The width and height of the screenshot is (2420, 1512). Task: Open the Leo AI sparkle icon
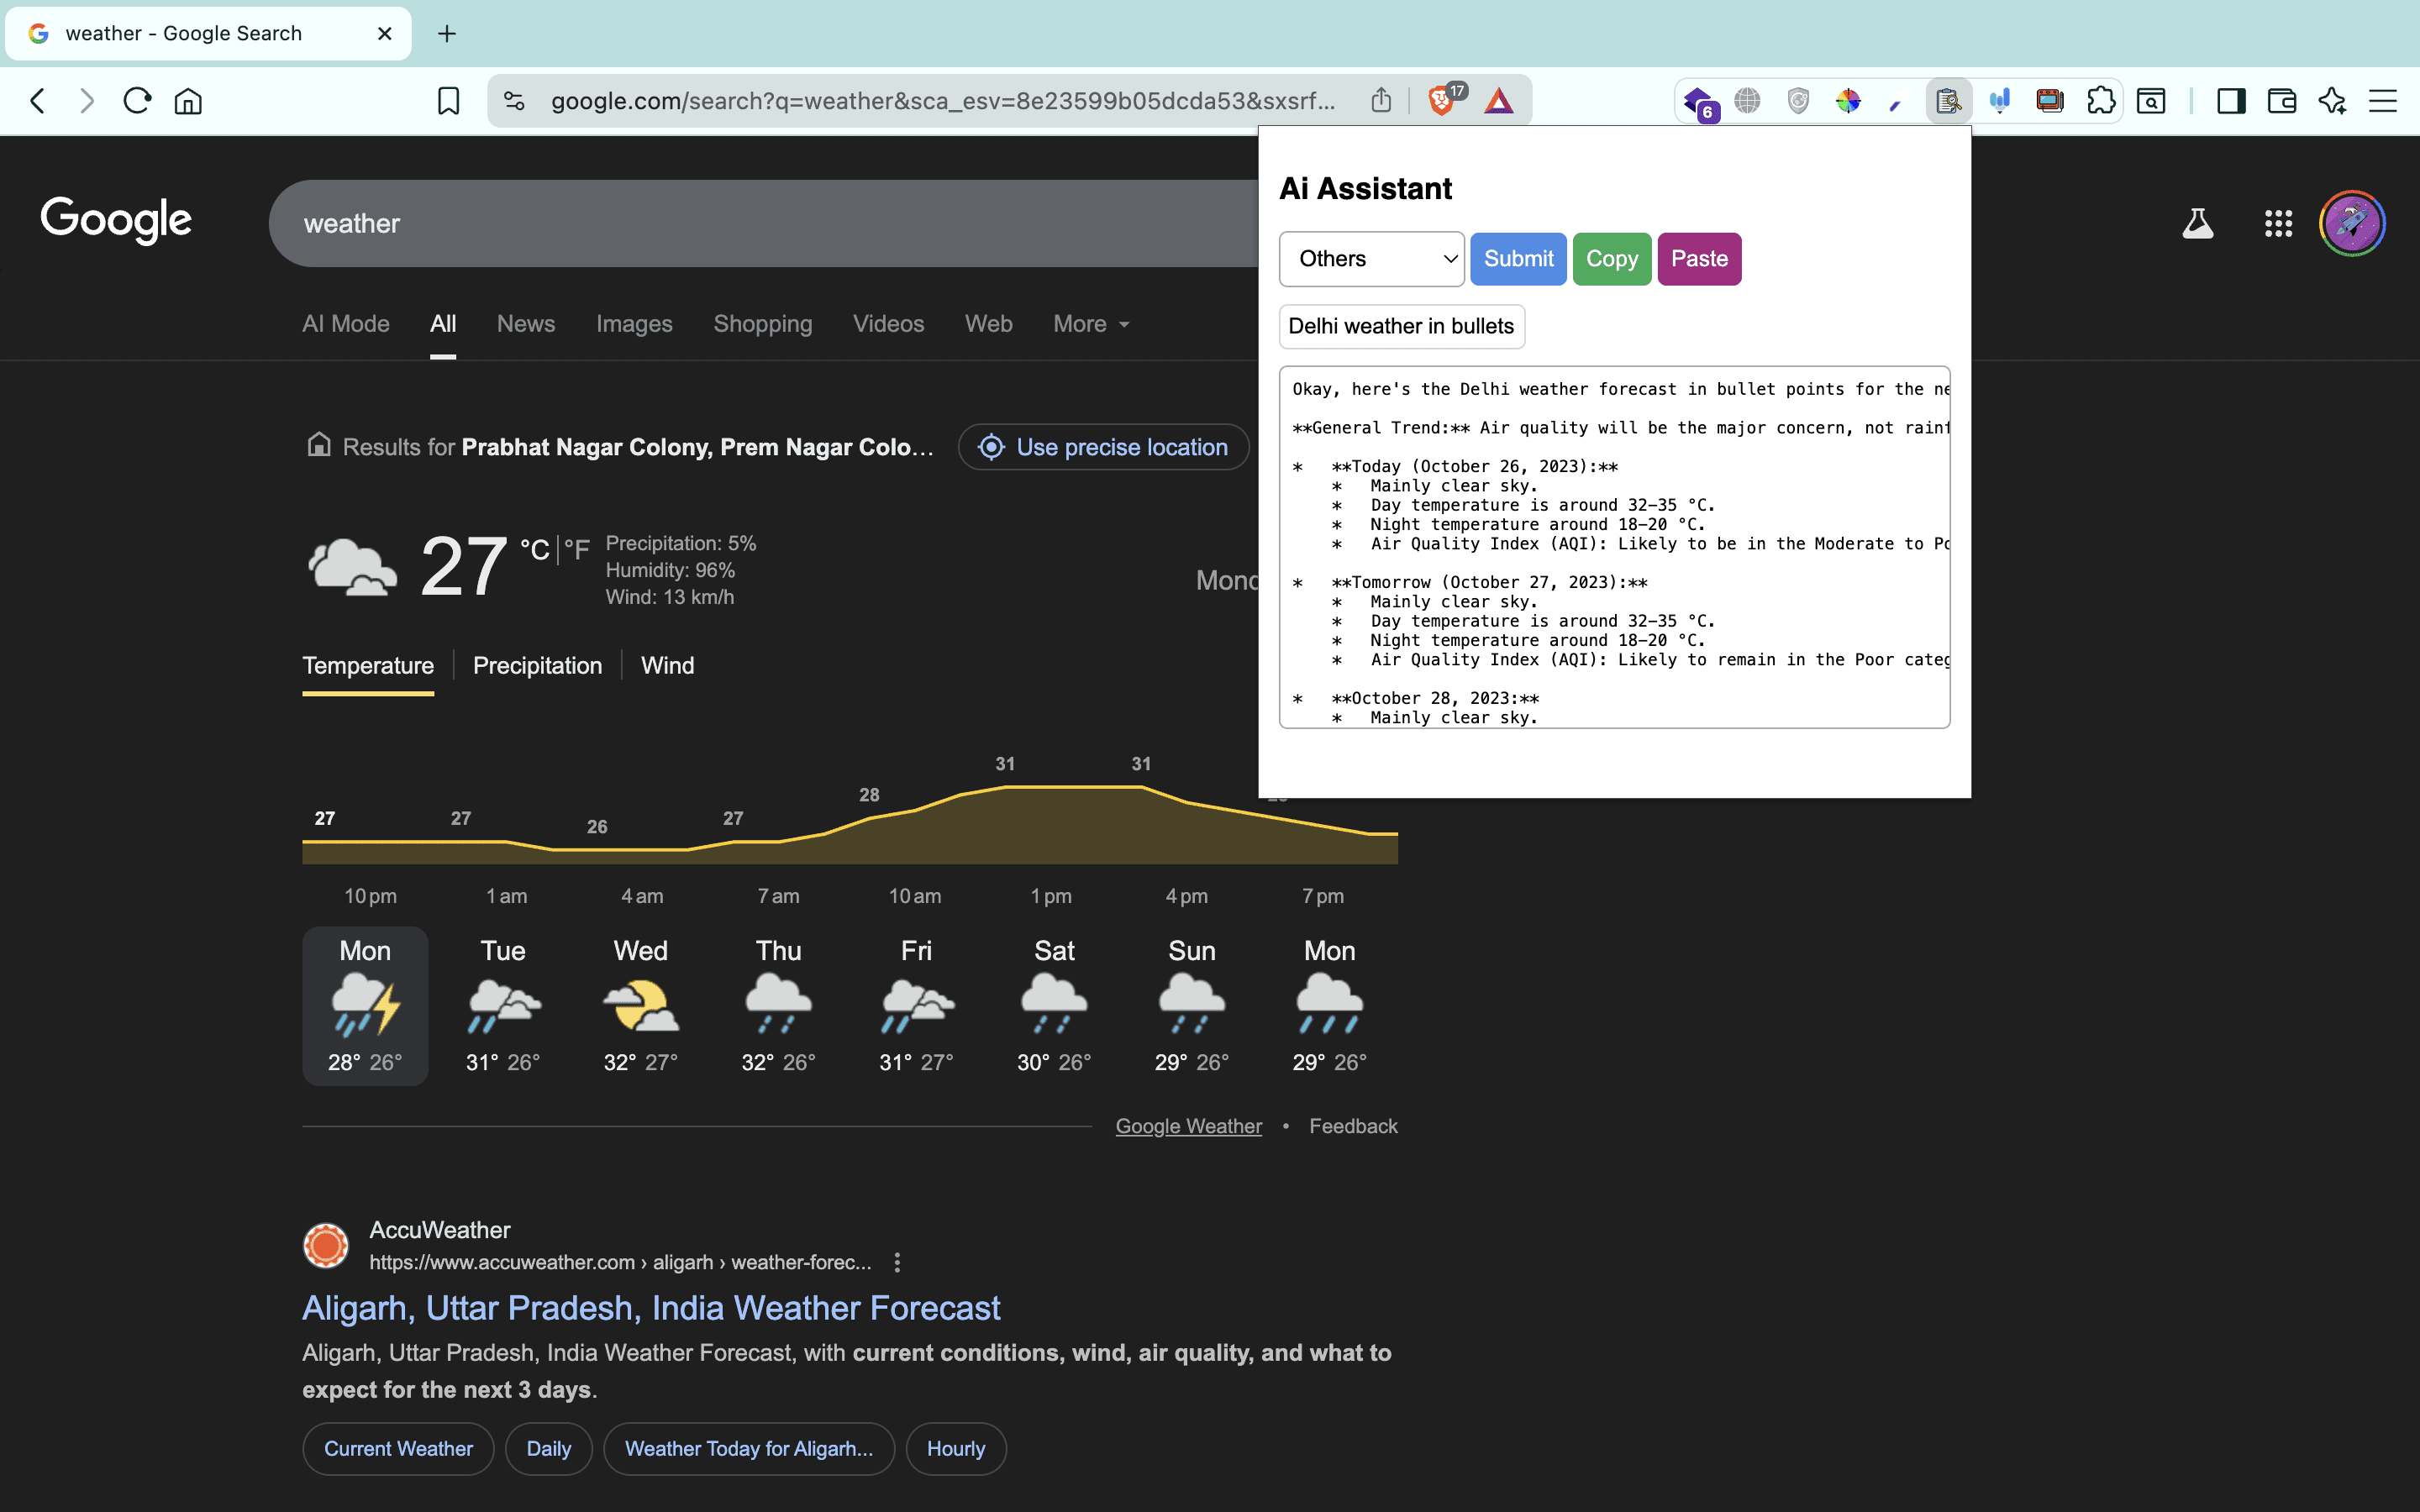[2332, 101]
